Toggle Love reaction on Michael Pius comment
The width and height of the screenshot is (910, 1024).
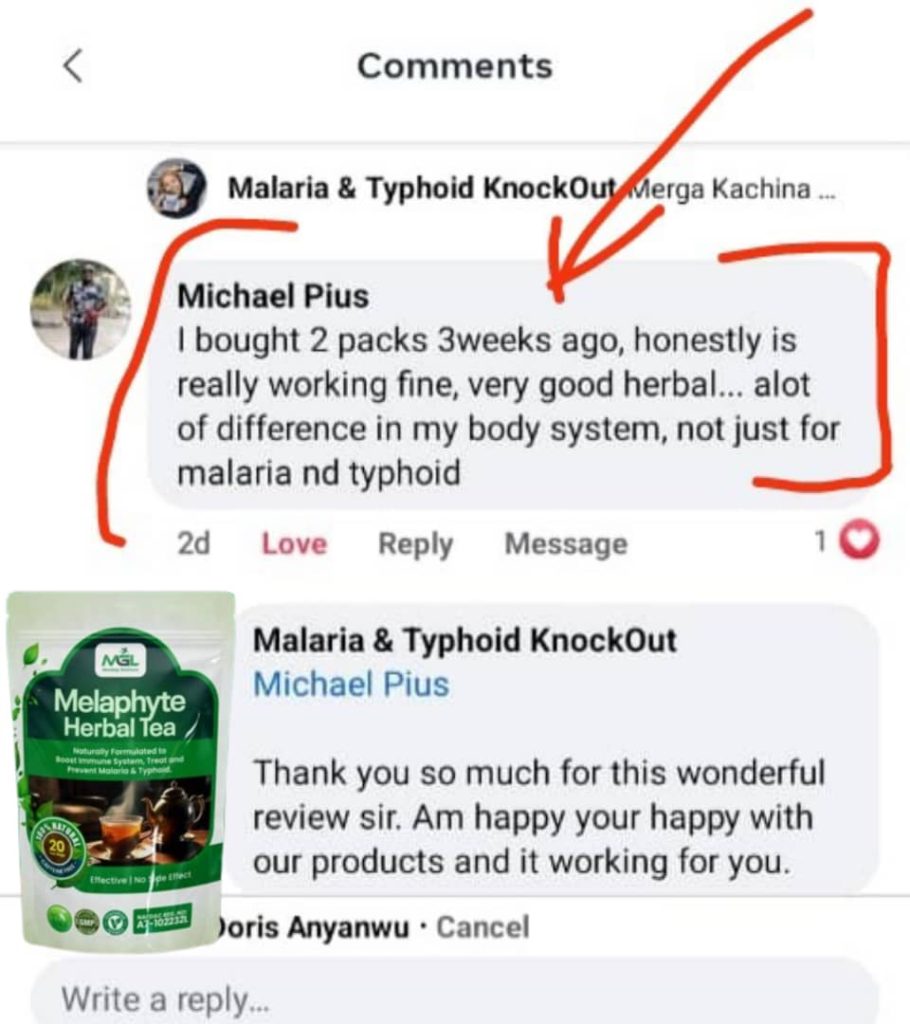[294, 543]
